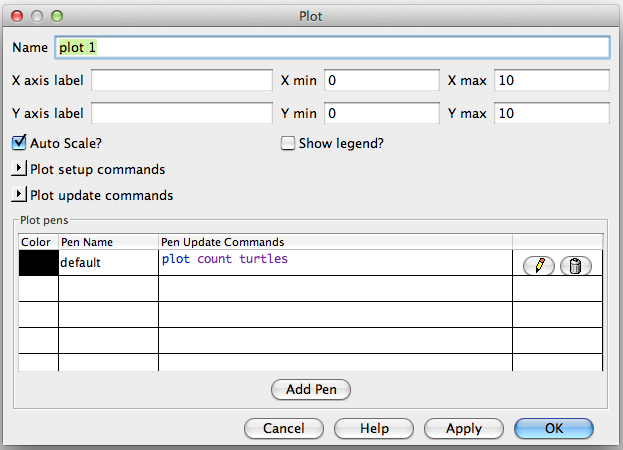Select the Y max value field
Viewport: 623px width, 450px height.
click(x=552, y=113)
